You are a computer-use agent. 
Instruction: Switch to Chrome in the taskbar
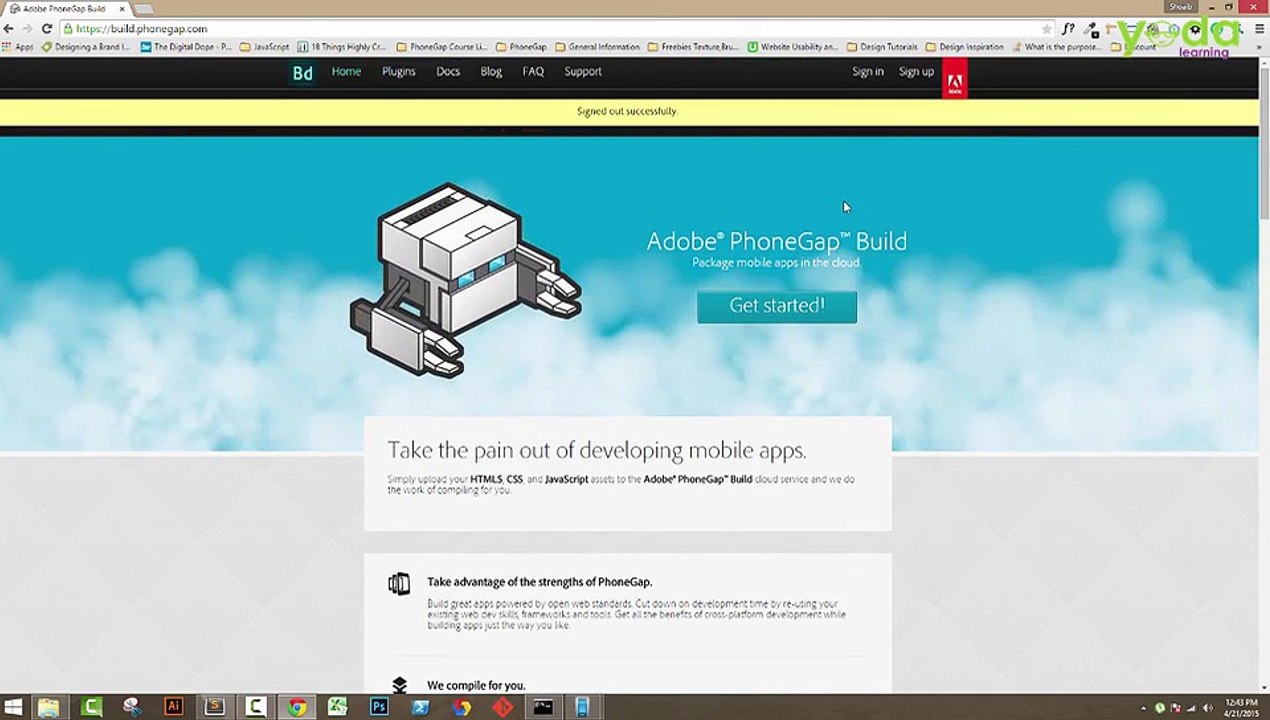(x=297, y=708)
